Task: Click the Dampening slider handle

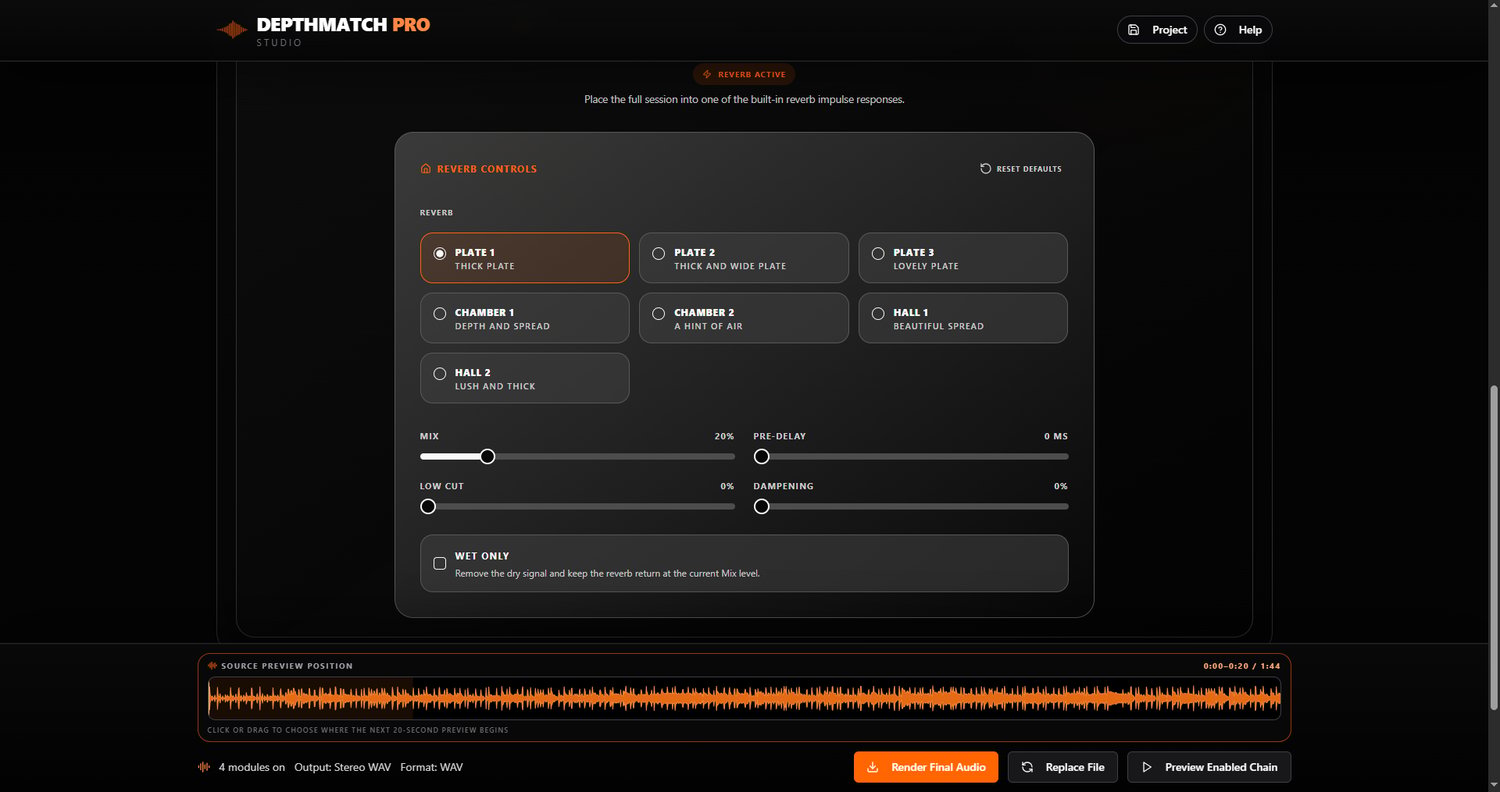Action: [x=761, y=506]
